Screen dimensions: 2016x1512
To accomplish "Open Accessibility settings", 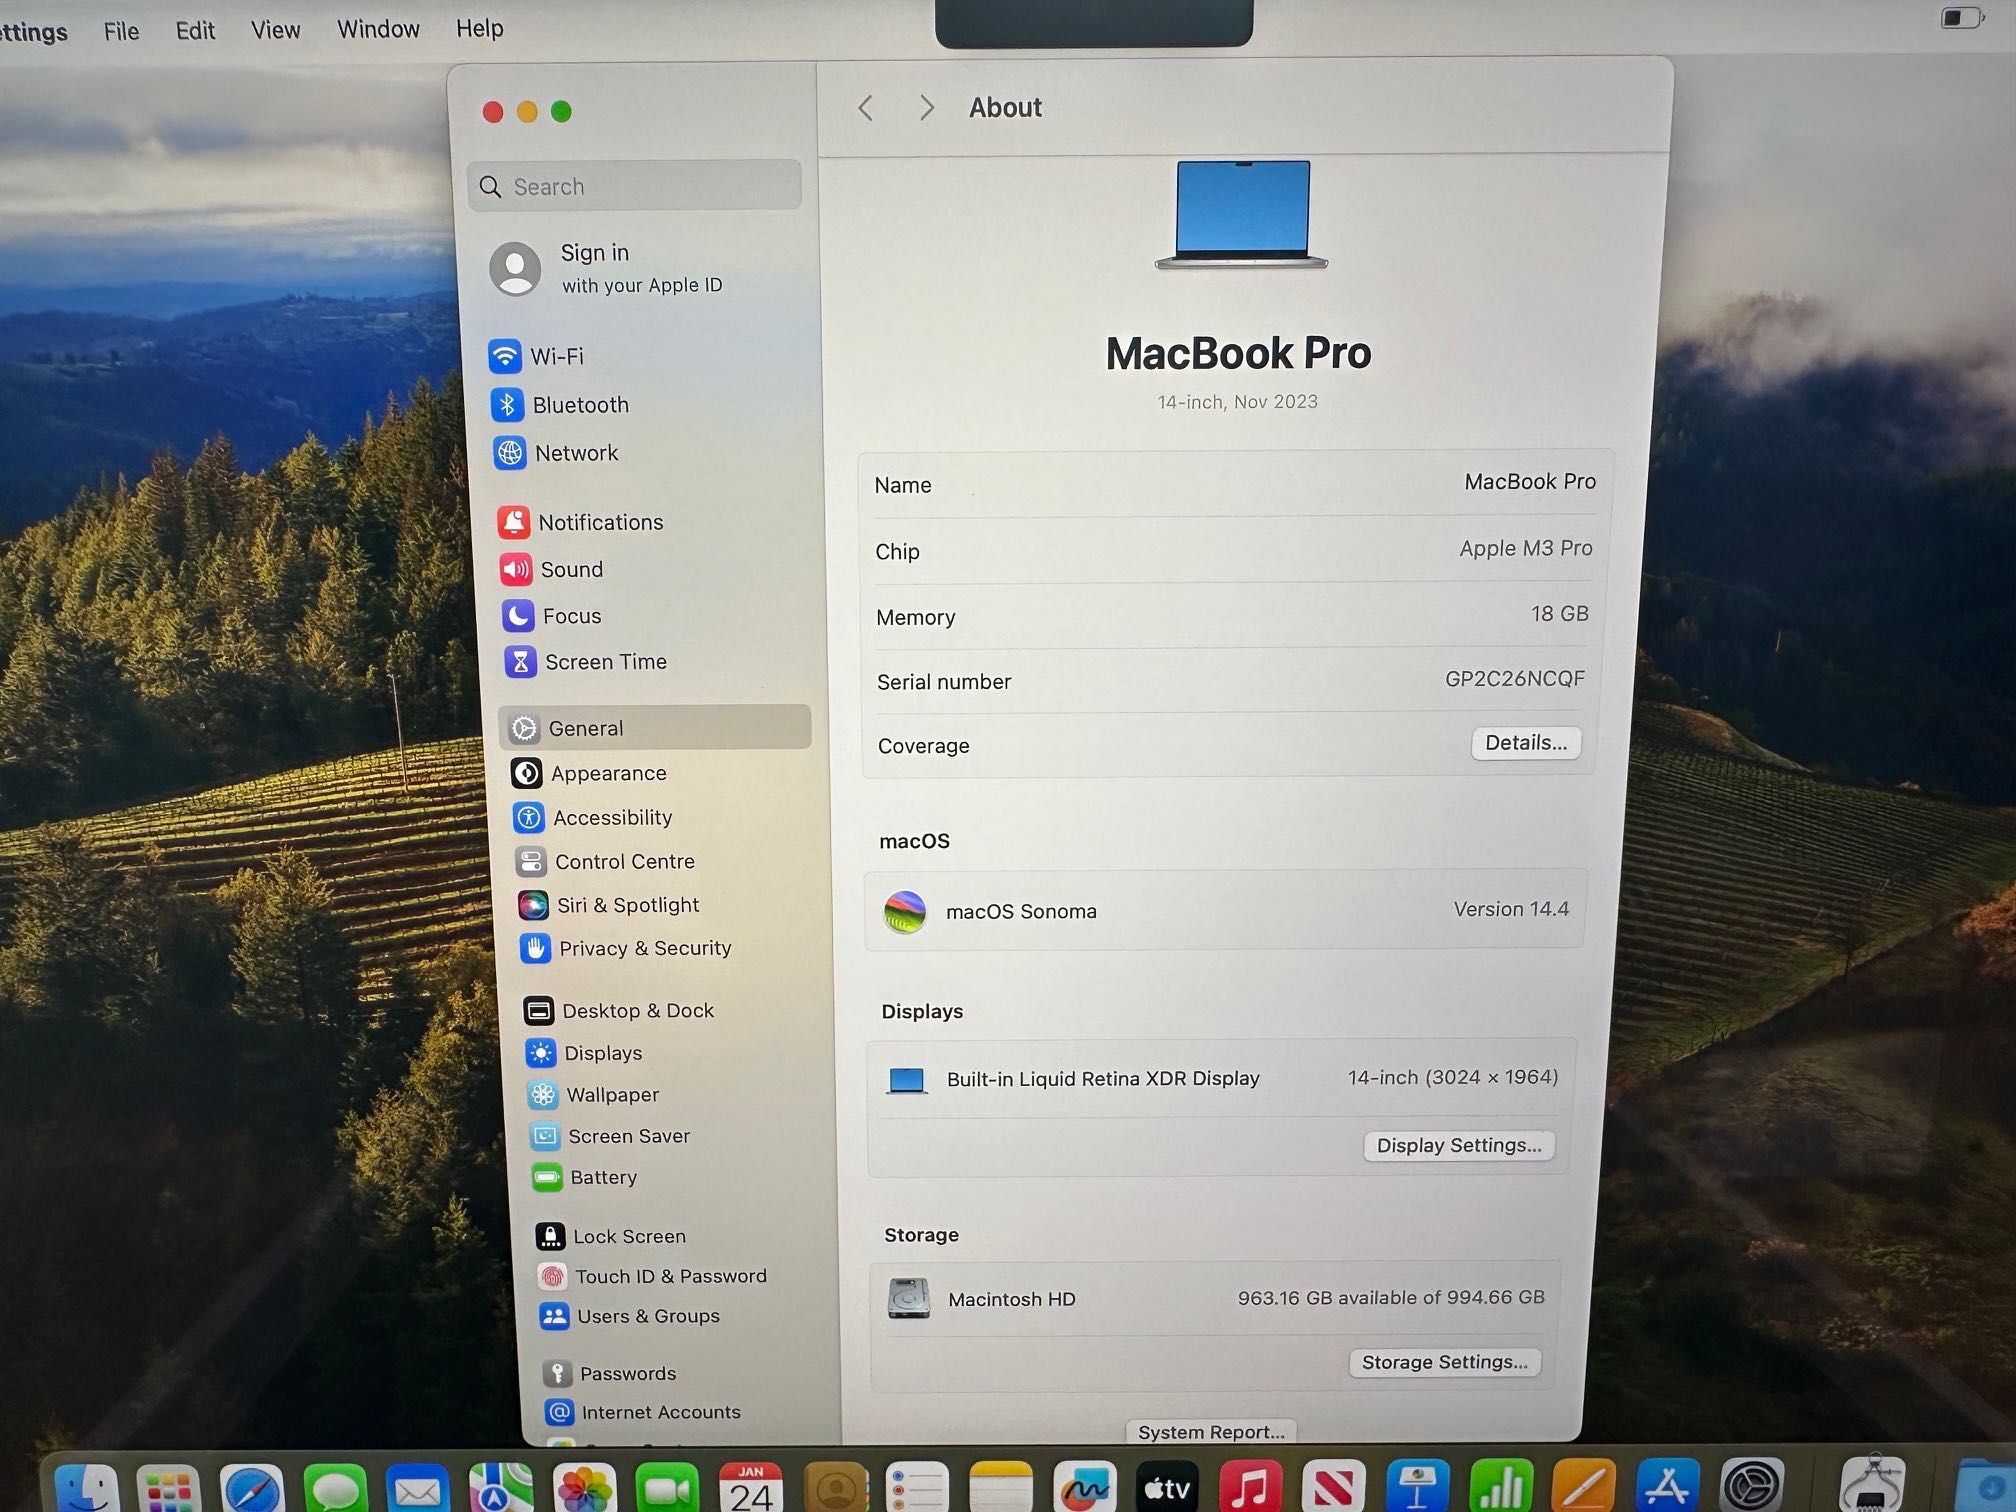I will tap(593, 817).
